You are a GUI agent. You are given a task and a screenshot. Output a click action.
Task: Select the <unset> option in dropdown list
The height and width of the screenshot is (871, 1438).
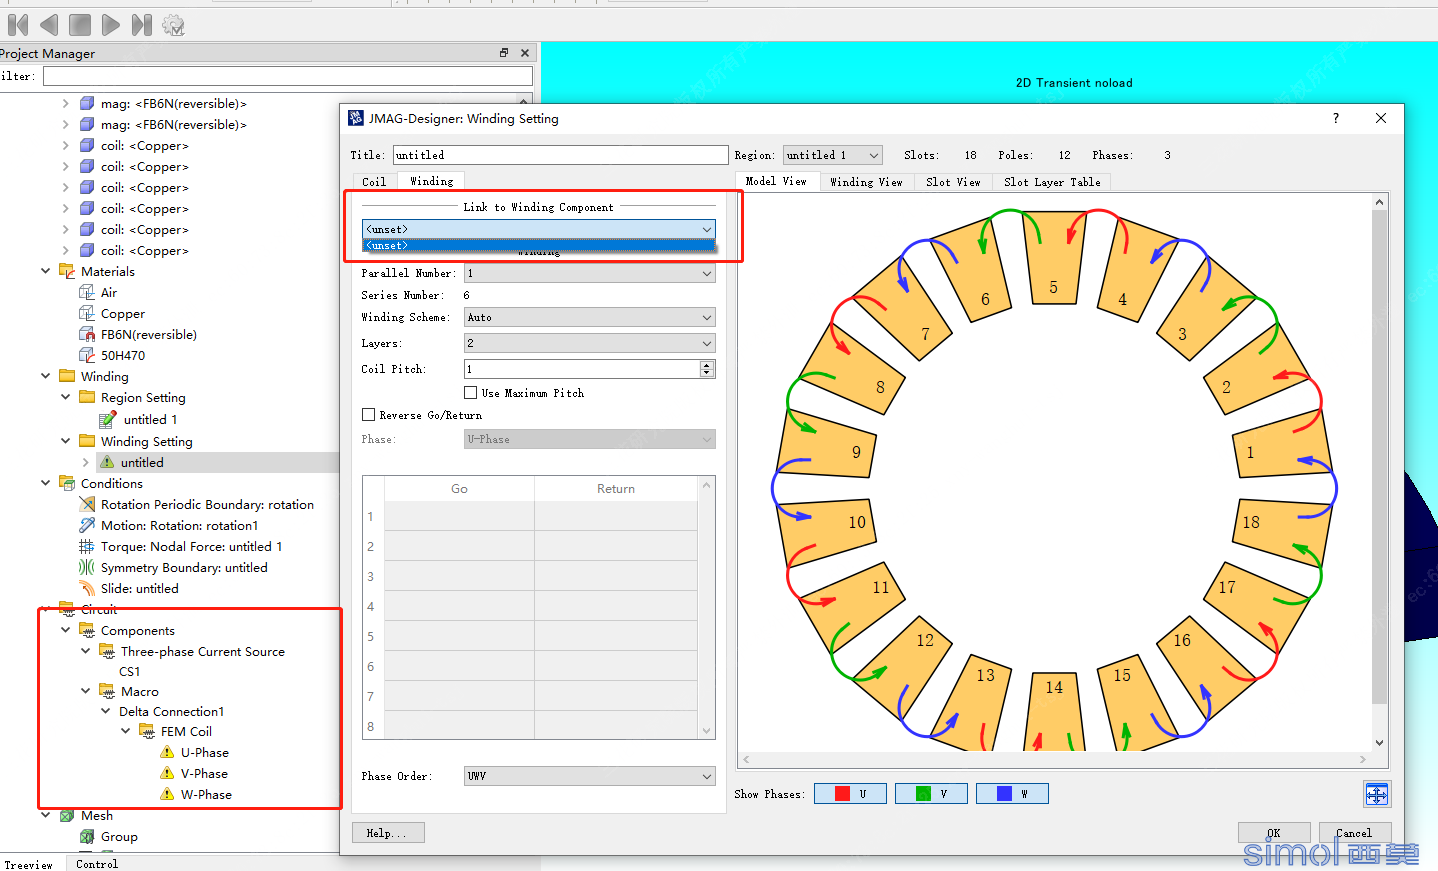click(539, 245)
